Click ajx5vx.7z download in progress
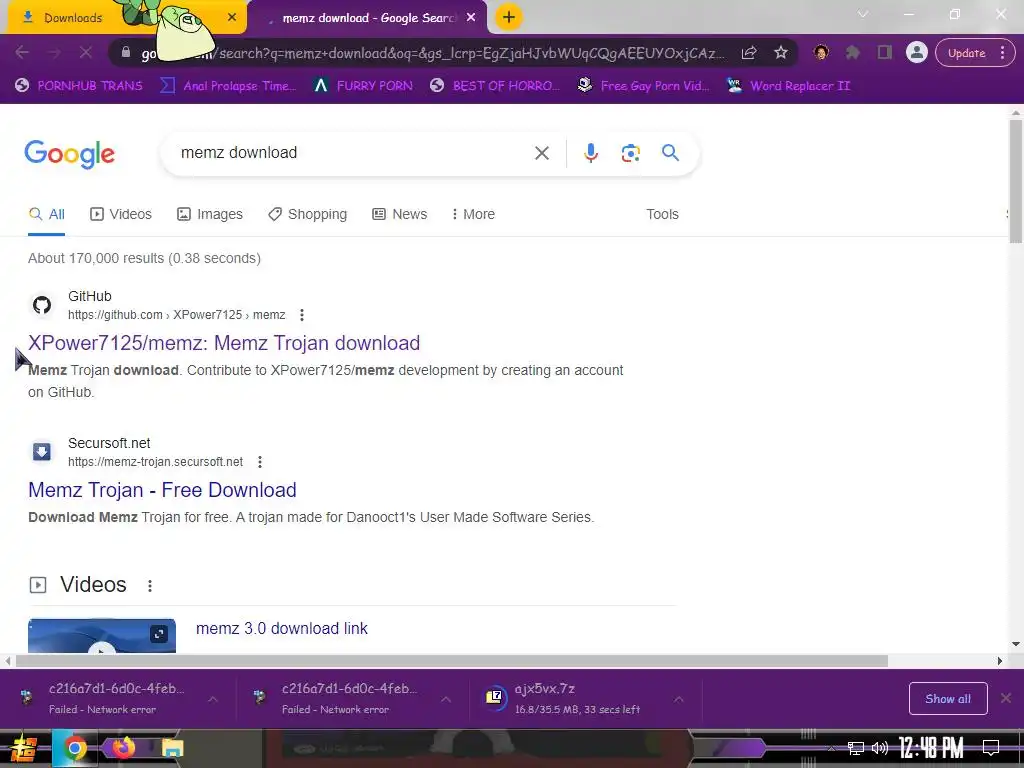The image size is (1024, 768). tap(575, 698)
